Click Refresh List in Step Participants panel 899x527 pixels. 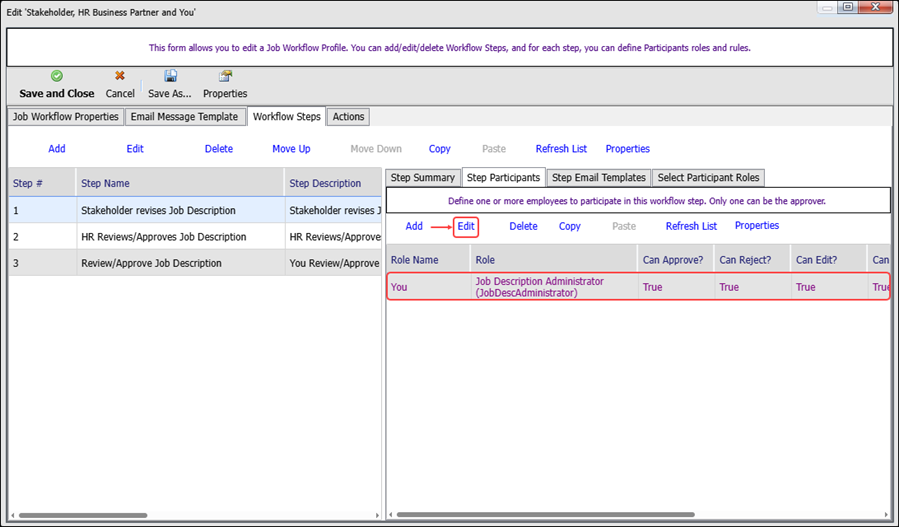pyautogui.click(x=691, y=227)
